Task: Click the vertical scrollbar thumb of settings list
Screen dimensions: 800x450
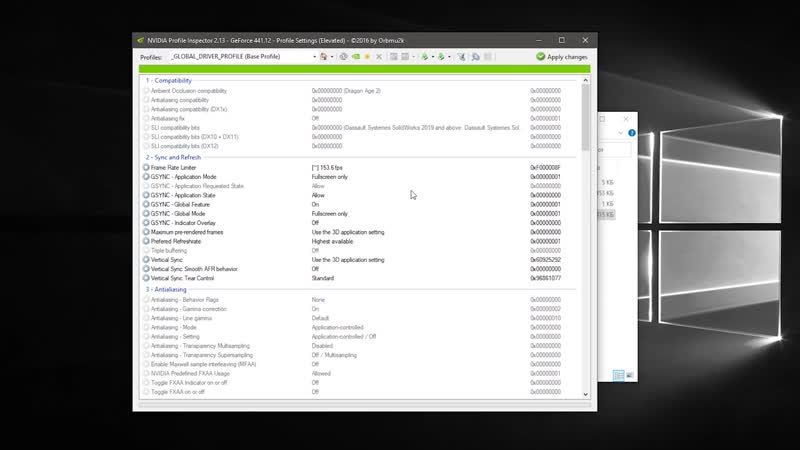Action: pyautogui.click(x=585, y=117)
